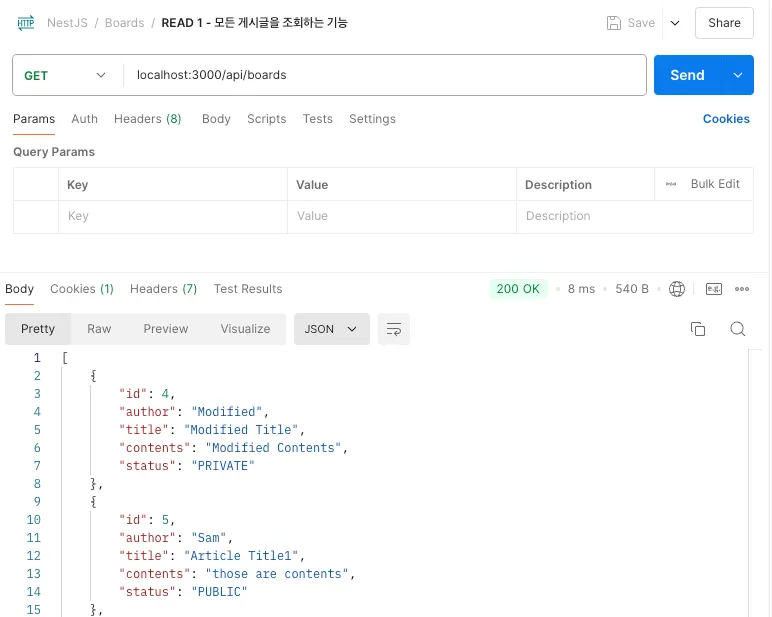Open the Bulk Edit options ellipsis

pos(670,184)
